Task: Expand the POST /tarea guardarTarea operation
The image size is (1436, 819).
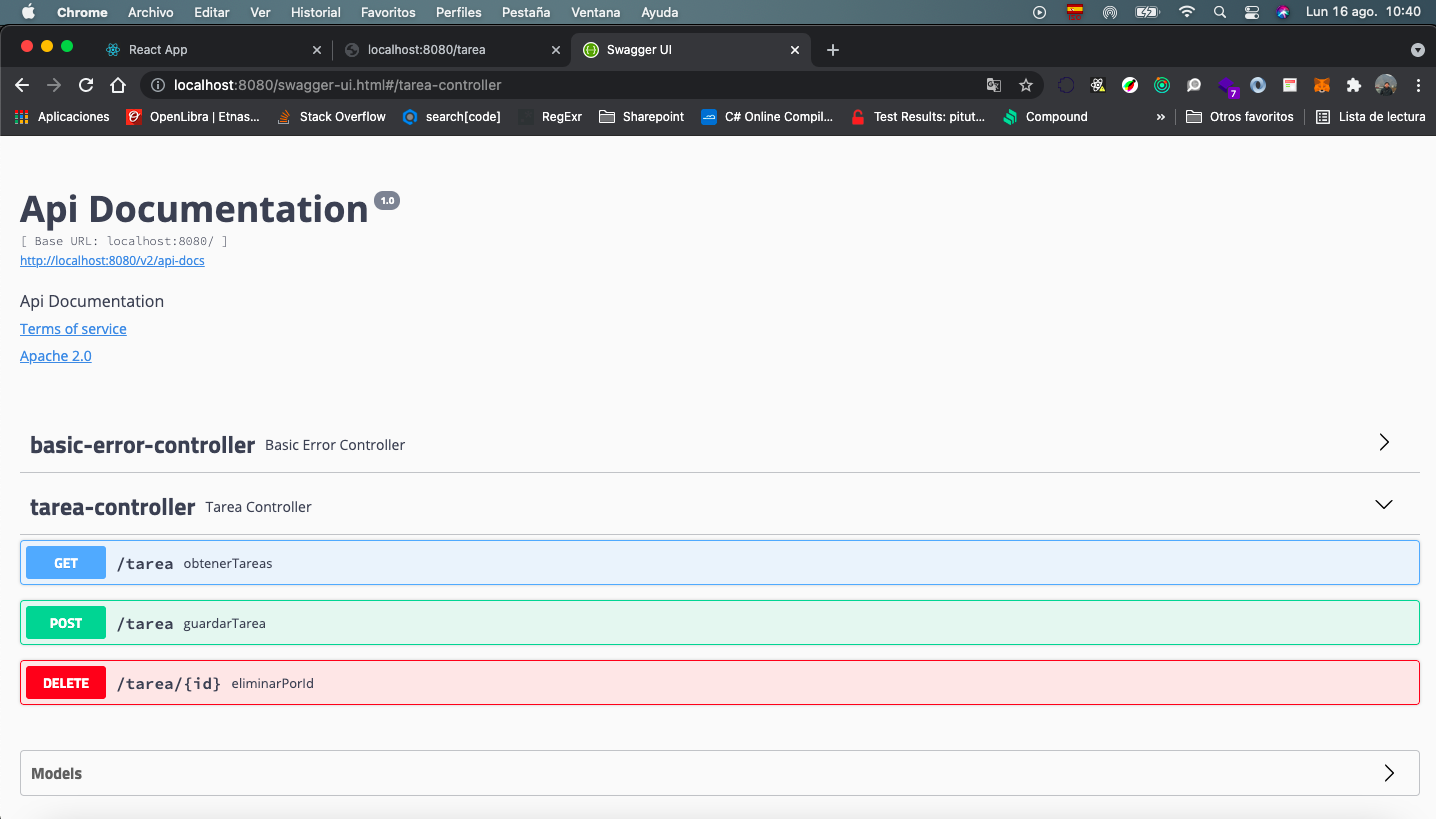Action: [720, 623]
